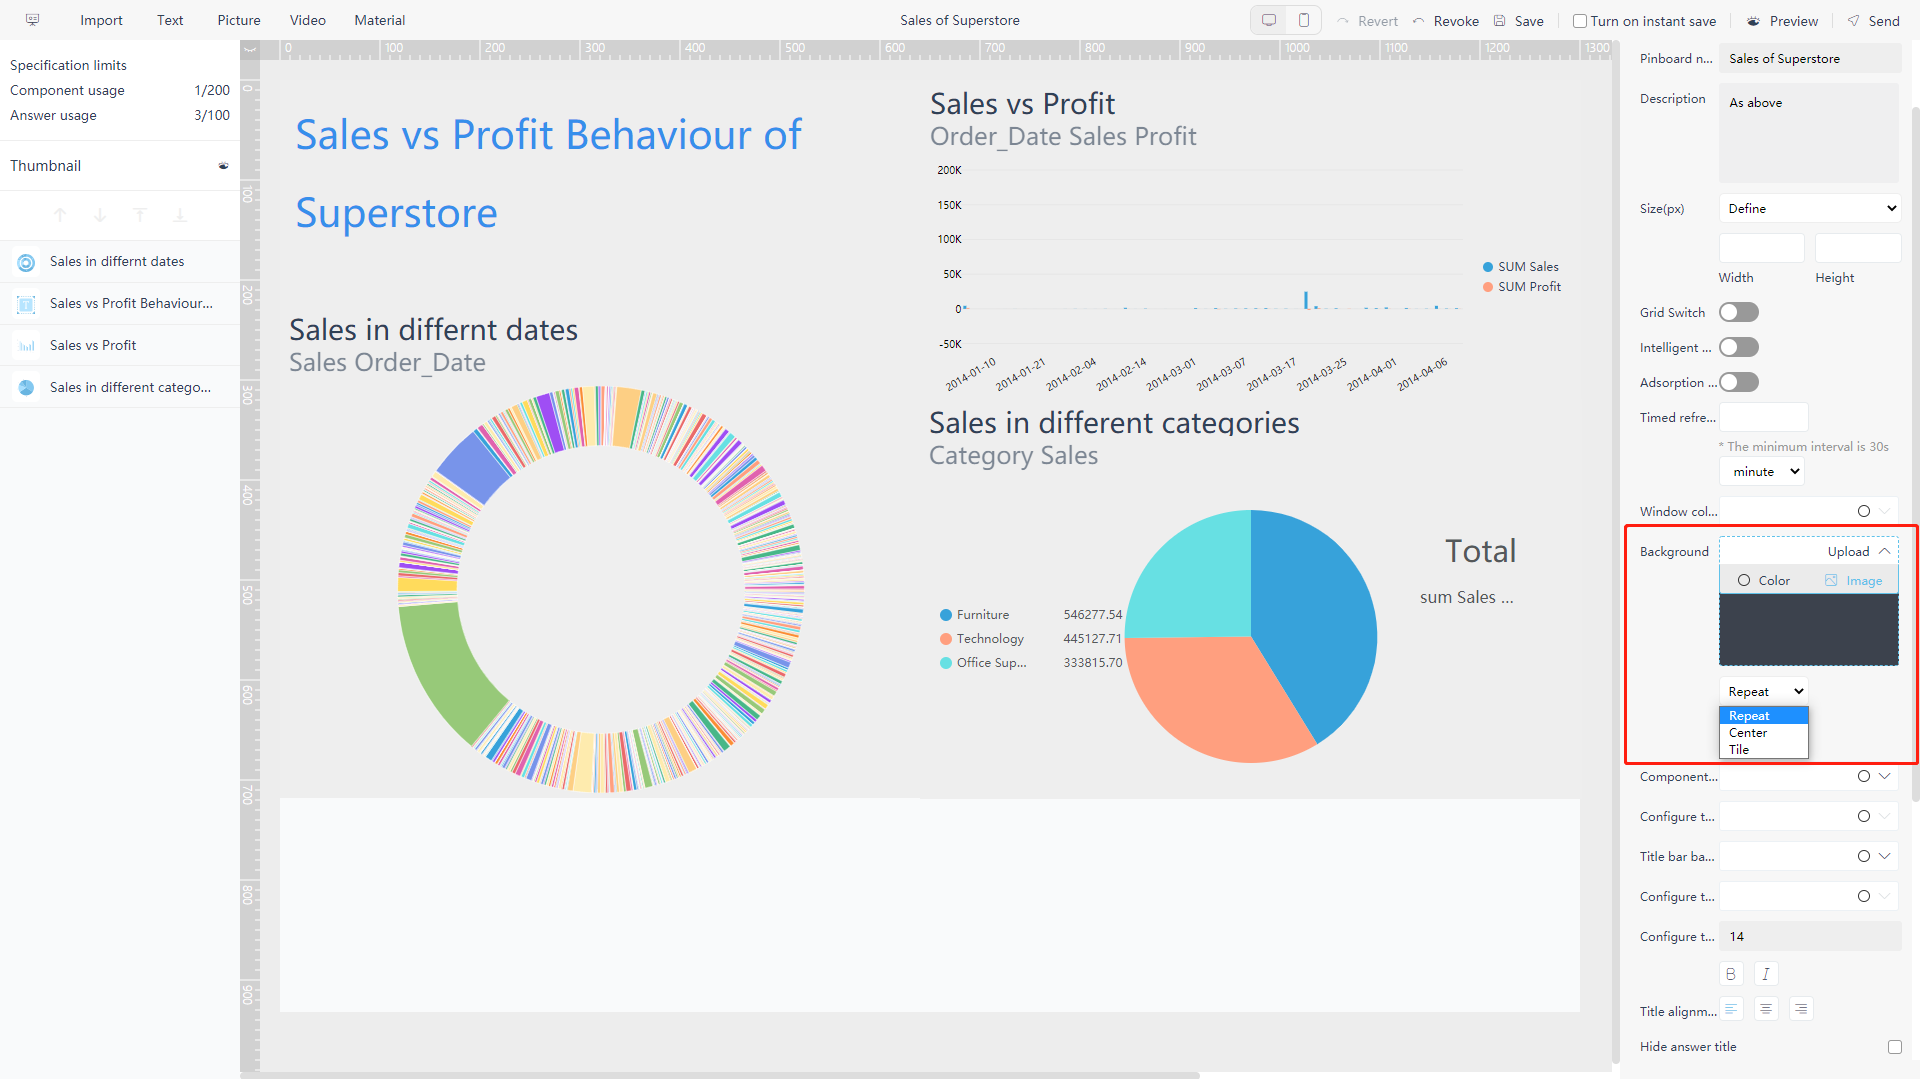The width and height of the screenshot is (1920, 1079).
Task: Click the Send paper plane icon
Action: tap(1853, 21)
